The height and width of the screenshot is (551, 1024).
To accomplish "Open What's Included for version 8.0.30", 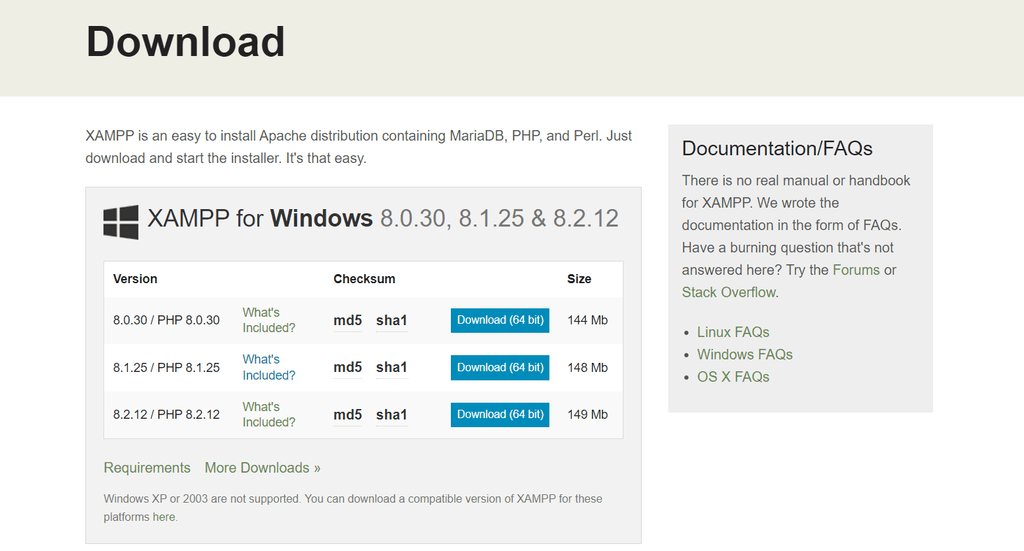I will click(x=268, y=321).
